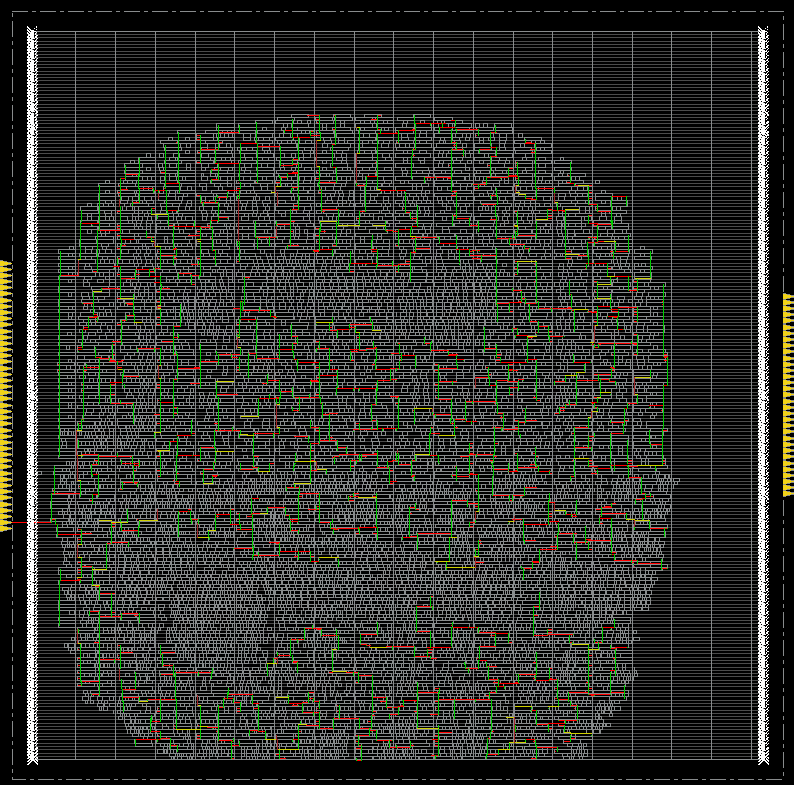Image resolution: width=794 pixels, height=785 pixels.
Task: Click the circular cluster of placed standard cells
Action: tap(364, 438)
